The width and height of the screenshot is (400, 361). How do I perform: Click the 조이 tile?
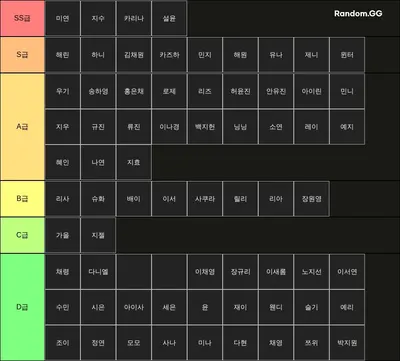coord(63,343)
